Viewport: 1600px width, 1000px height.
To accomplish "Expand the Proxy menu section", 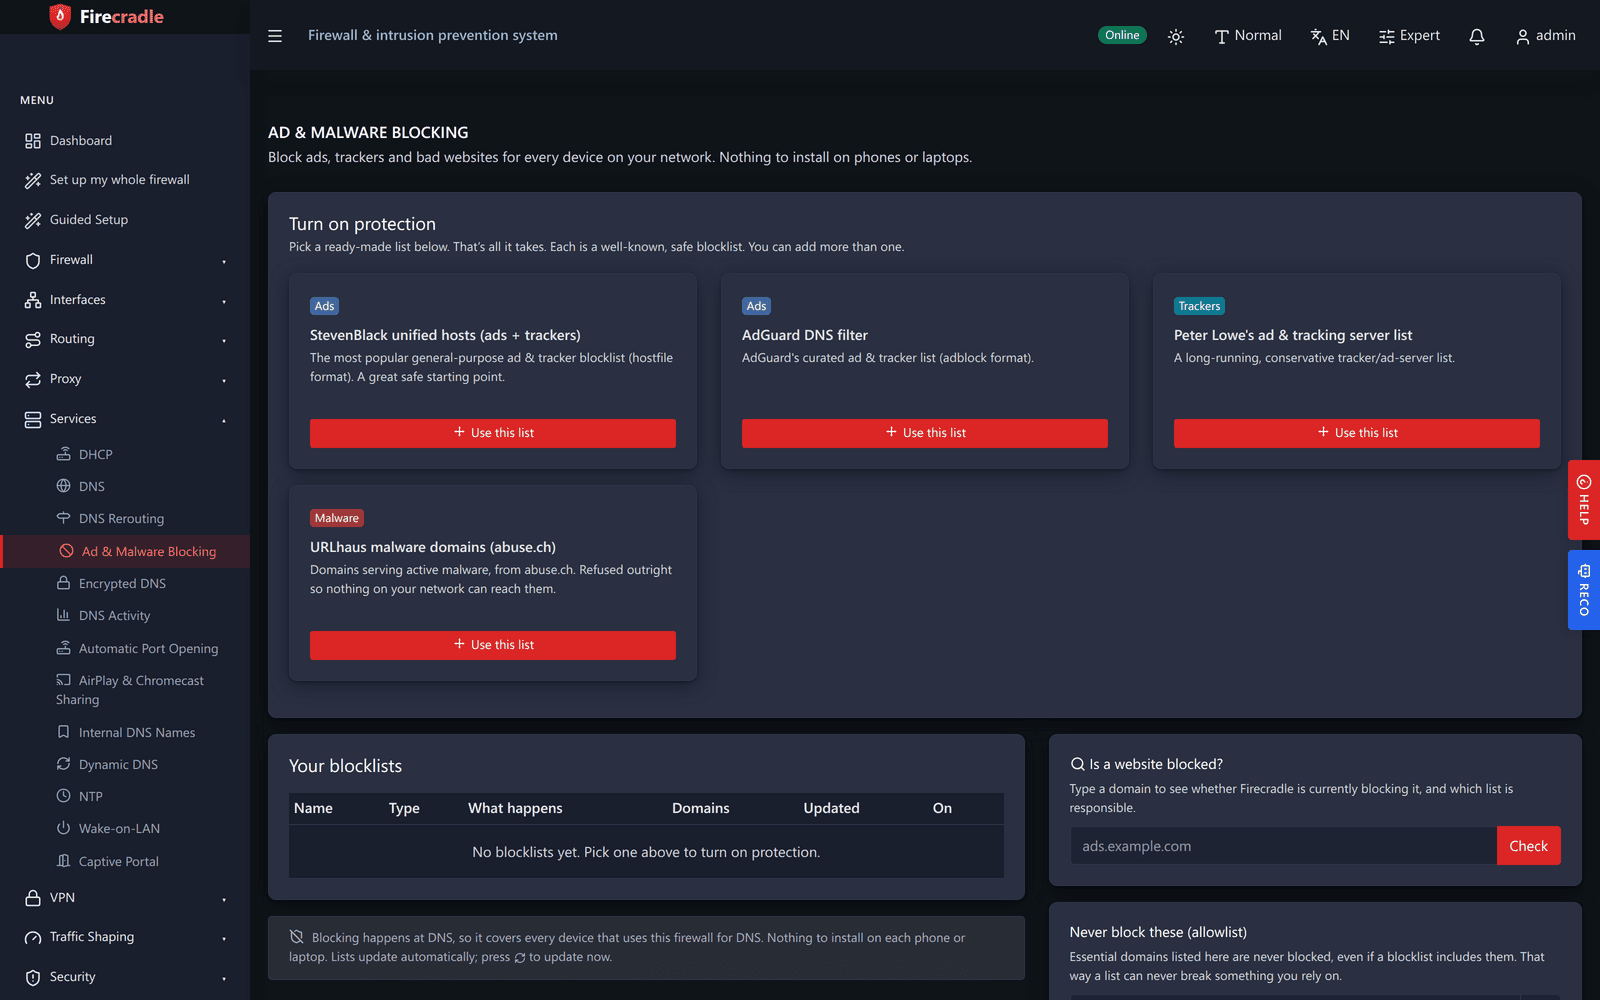I will (125, 379).
